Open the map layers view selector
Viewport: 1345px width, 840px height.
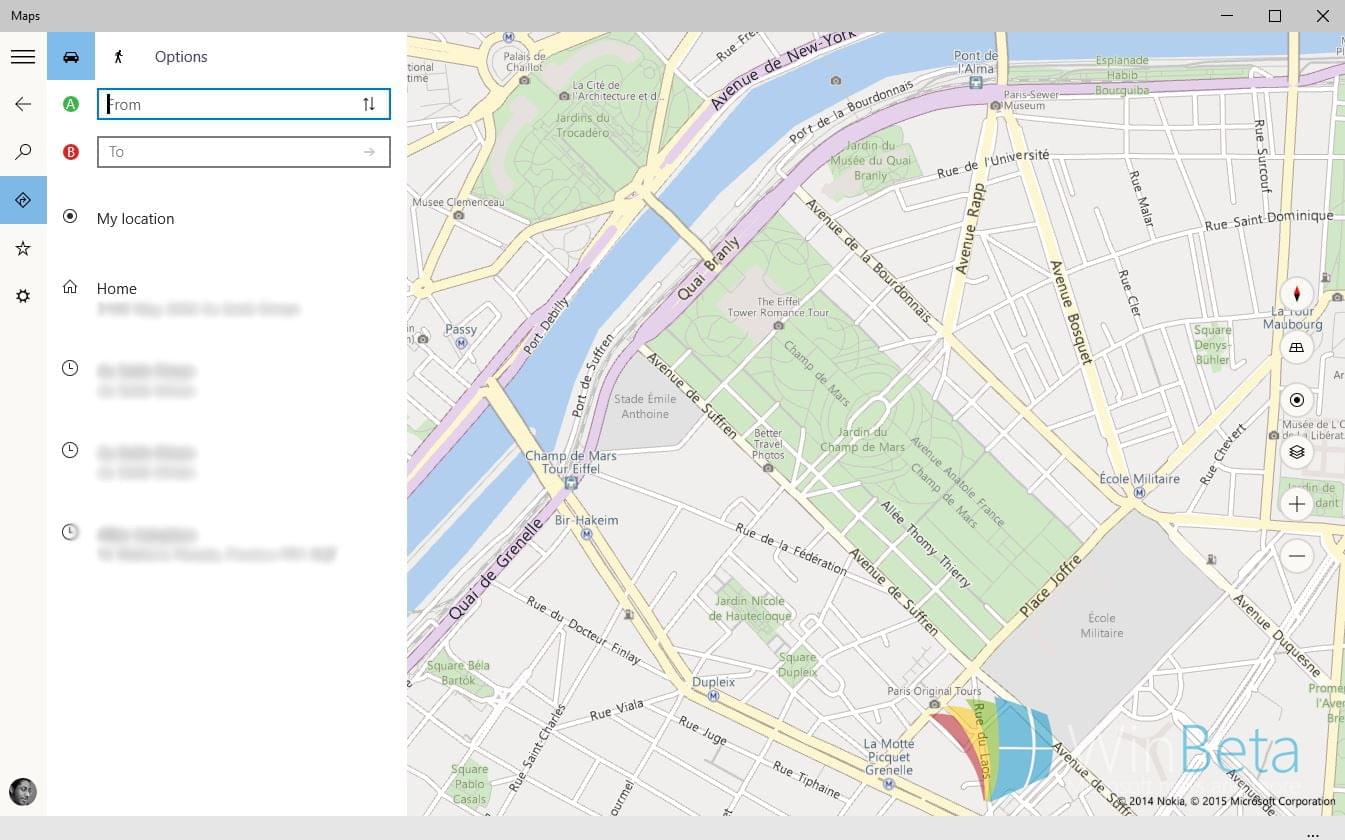(x=1297, y=452)
